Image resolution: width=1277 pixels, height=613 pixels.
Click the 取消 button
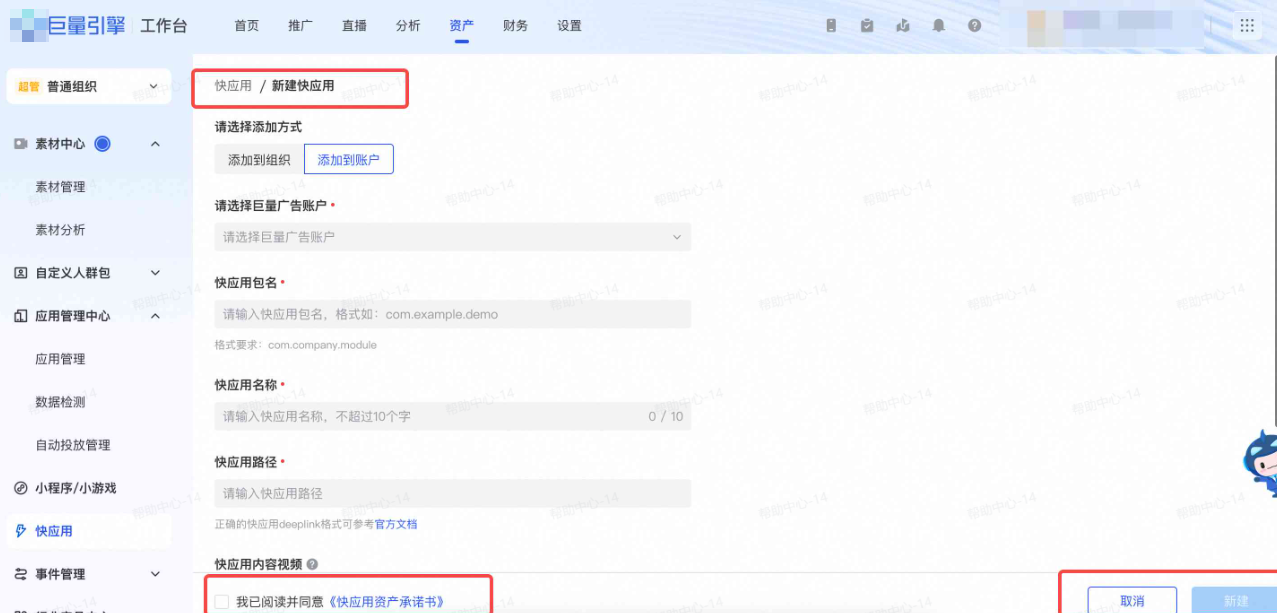pyautogui.click(x=1132, y=600)
